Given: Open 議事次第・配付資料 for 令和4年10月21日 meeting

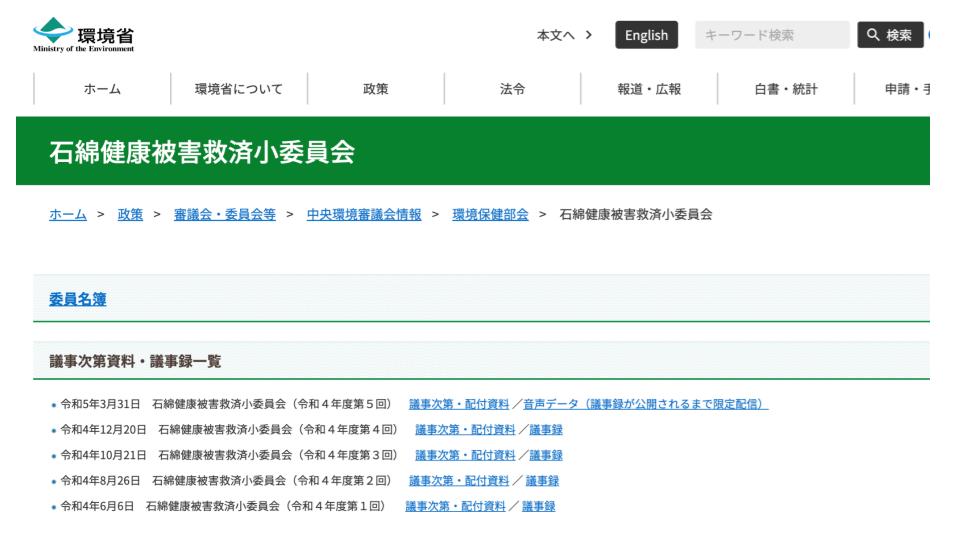Looking at the screenshot, I should click(x=465, y=455).
